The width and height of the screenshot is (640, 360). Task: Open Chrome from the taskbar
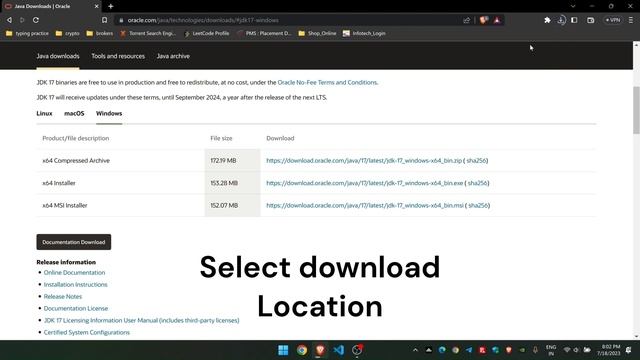coord(302,350)
